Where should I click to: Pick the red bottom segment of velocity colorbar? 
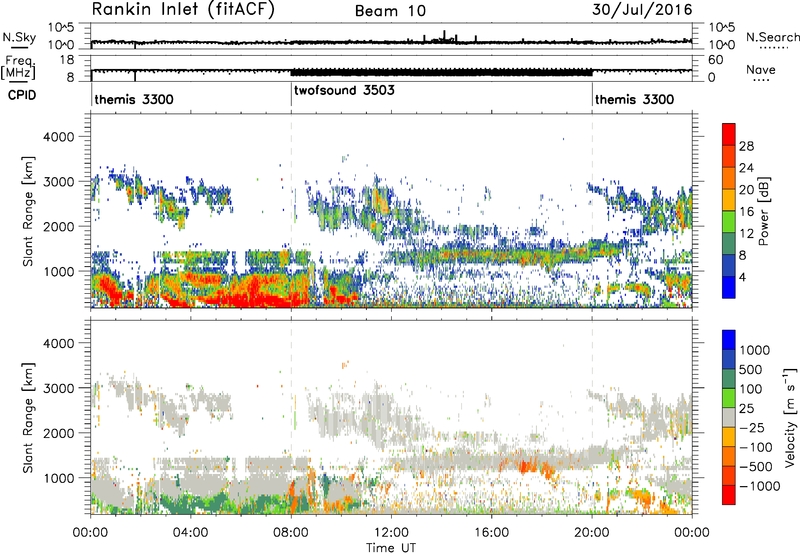point(729,495)
